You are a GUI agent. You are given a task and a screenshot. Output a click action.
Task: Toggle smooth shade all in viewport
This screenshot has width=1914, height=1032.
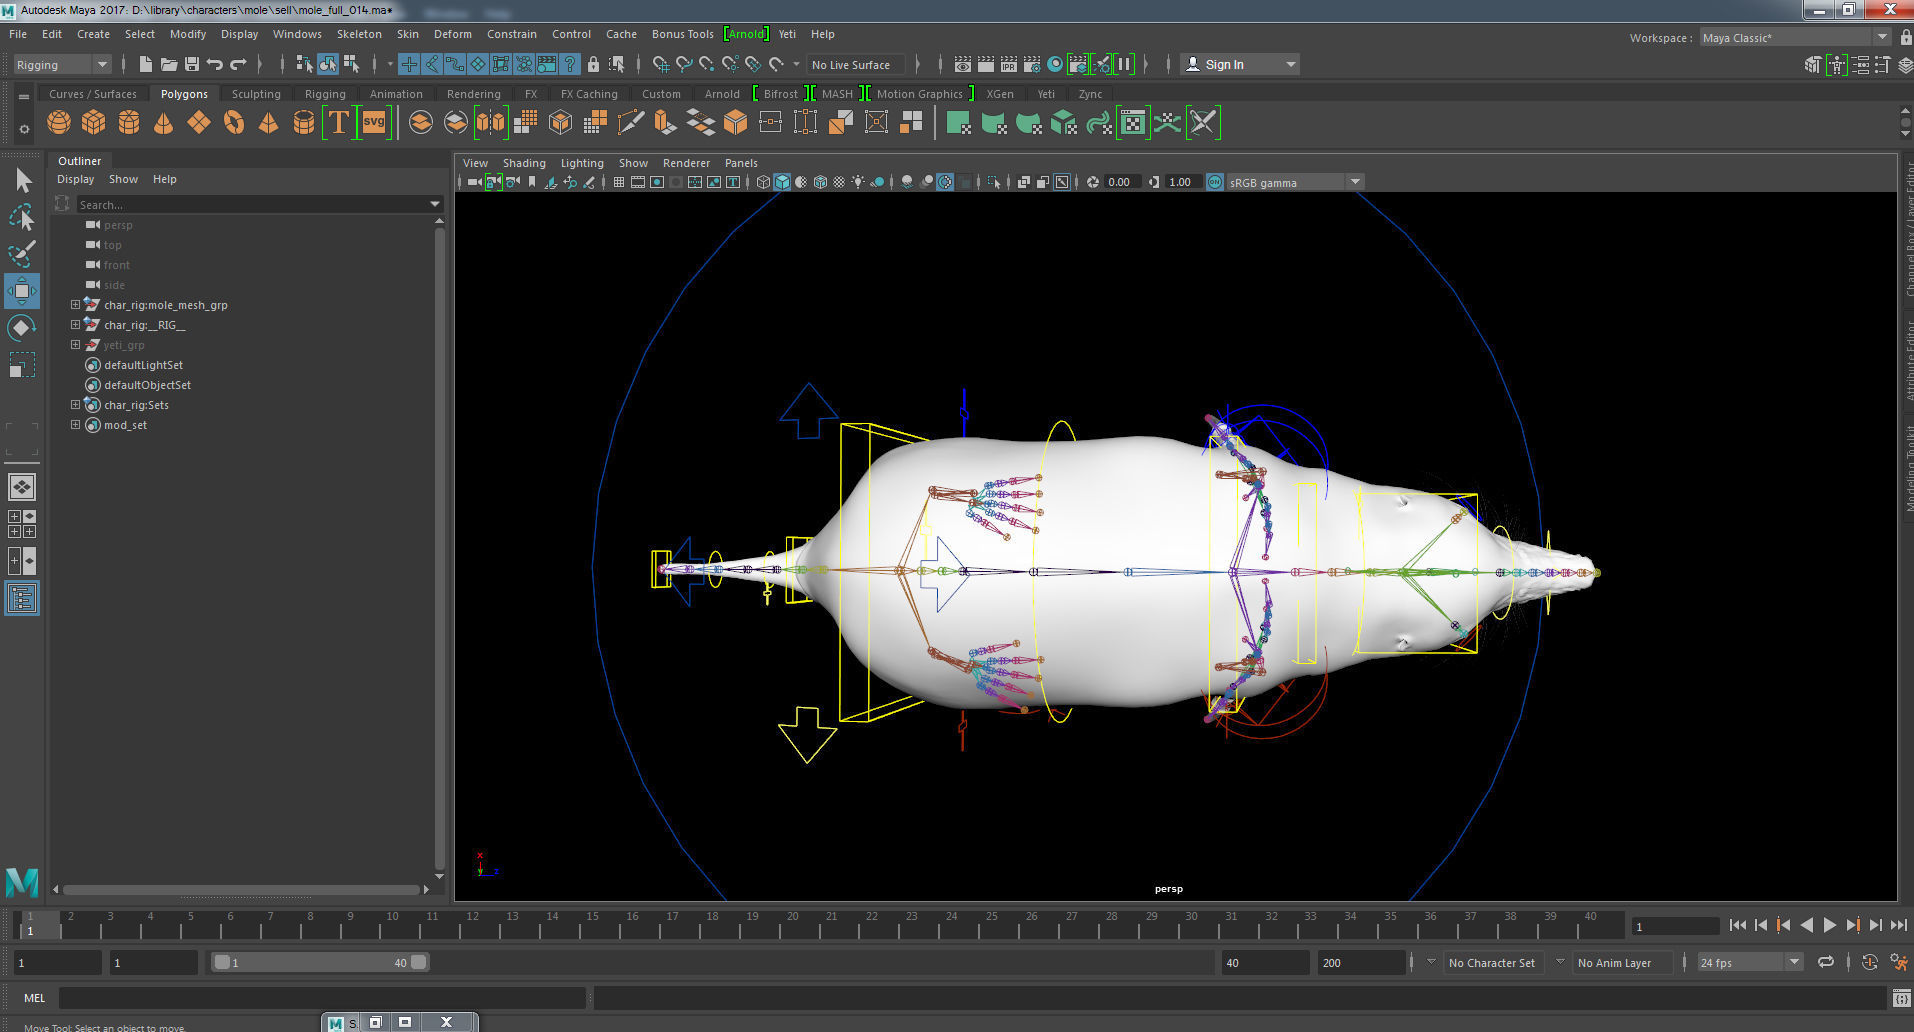(x=782, y=182)
